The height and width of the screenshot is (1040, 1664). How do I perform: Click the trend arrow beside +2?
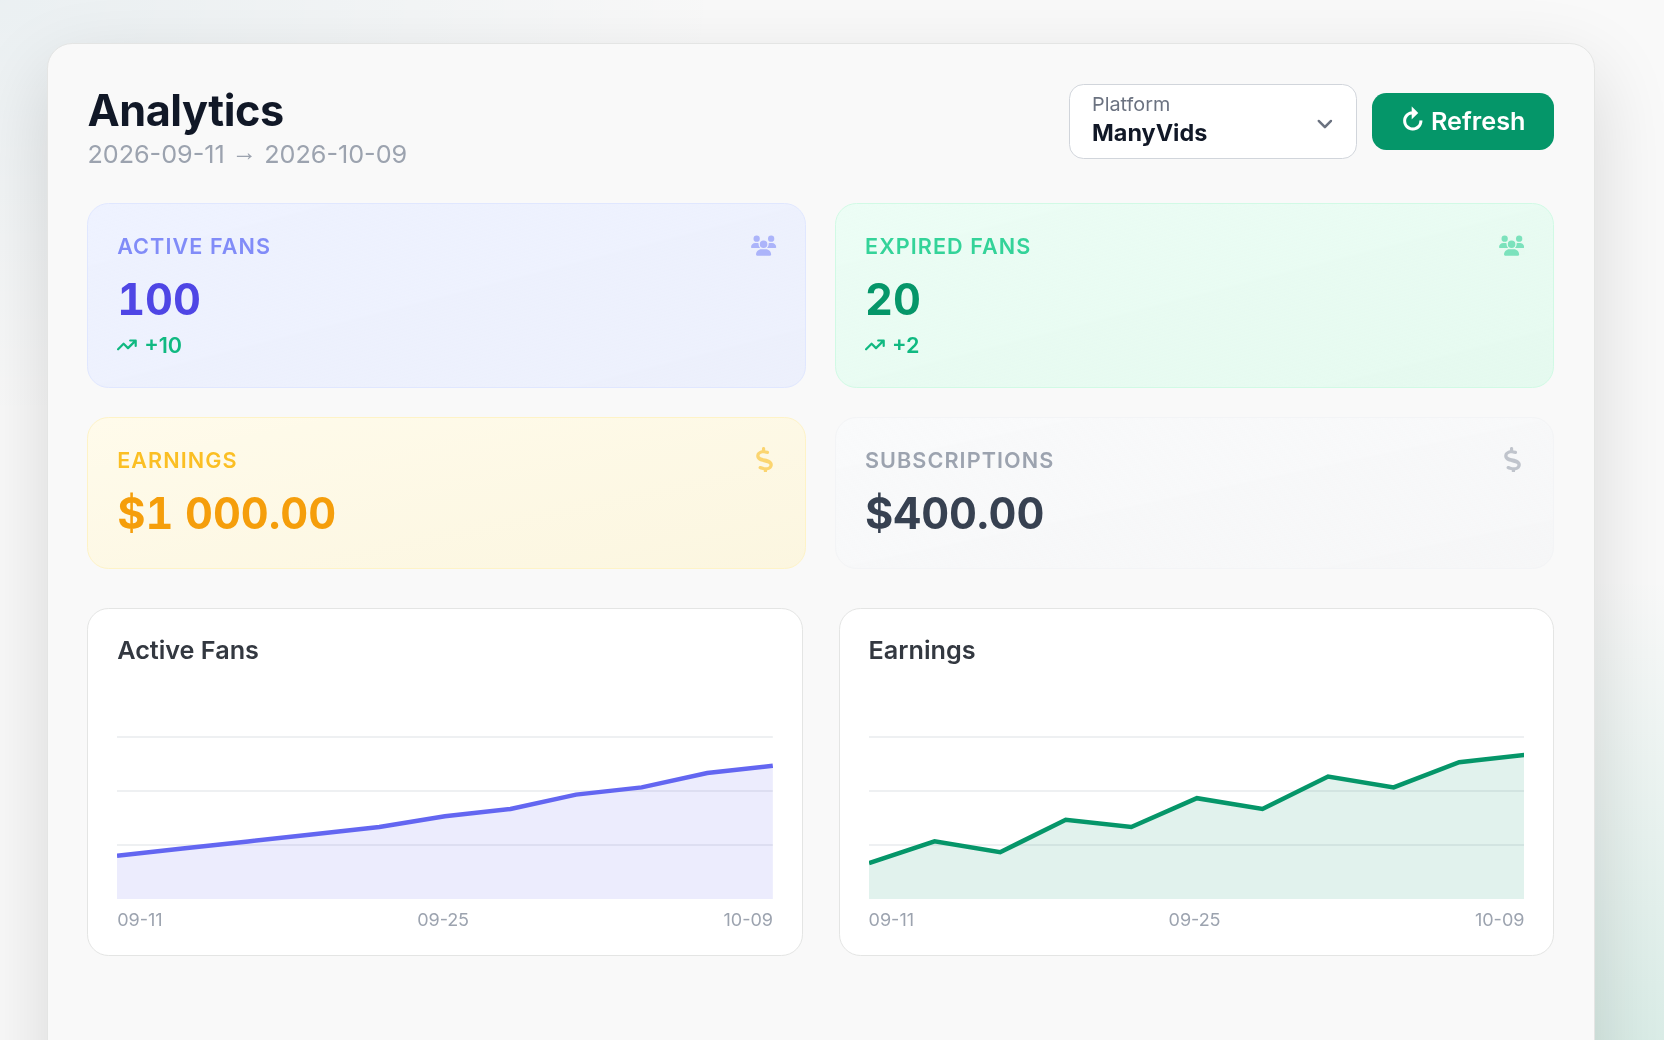point(875,345)
